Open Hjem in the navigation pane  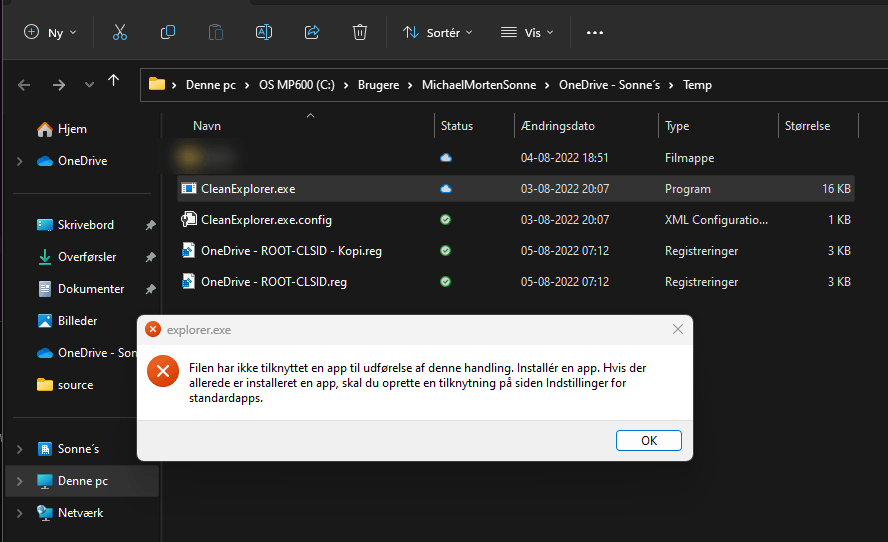tap(72, 129)
